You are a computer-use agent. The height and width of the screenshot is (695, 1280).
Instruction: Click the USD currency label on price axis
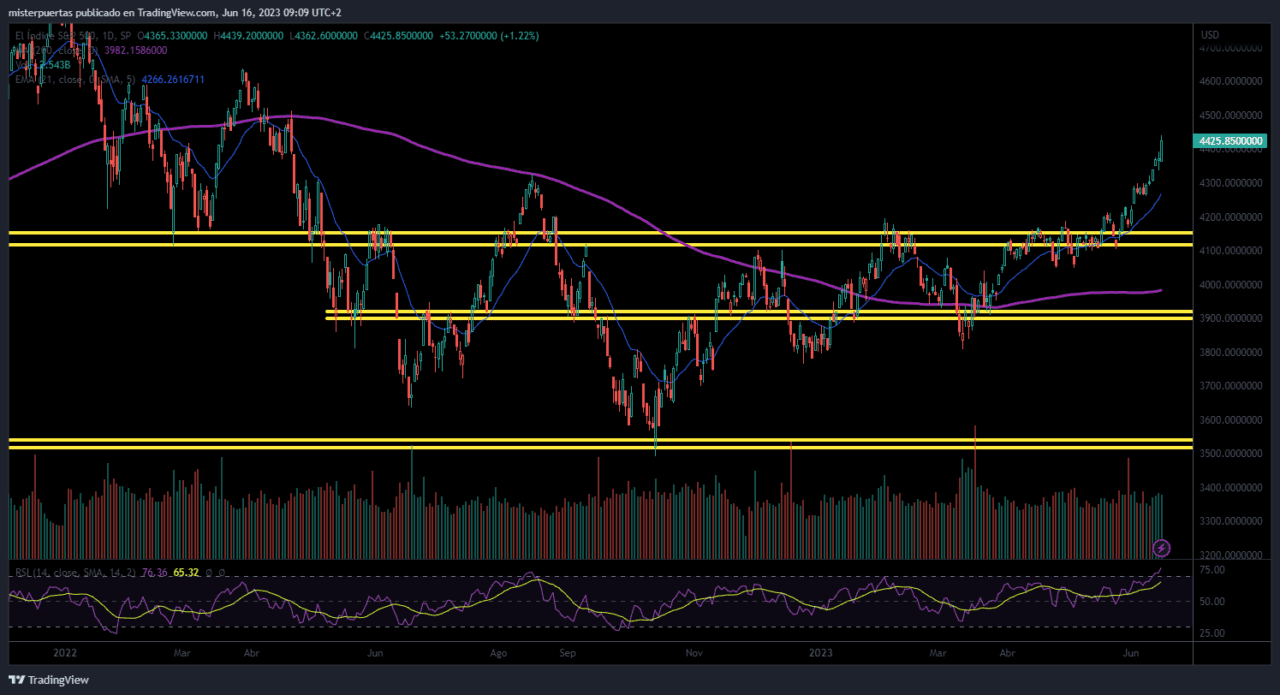1209,34
